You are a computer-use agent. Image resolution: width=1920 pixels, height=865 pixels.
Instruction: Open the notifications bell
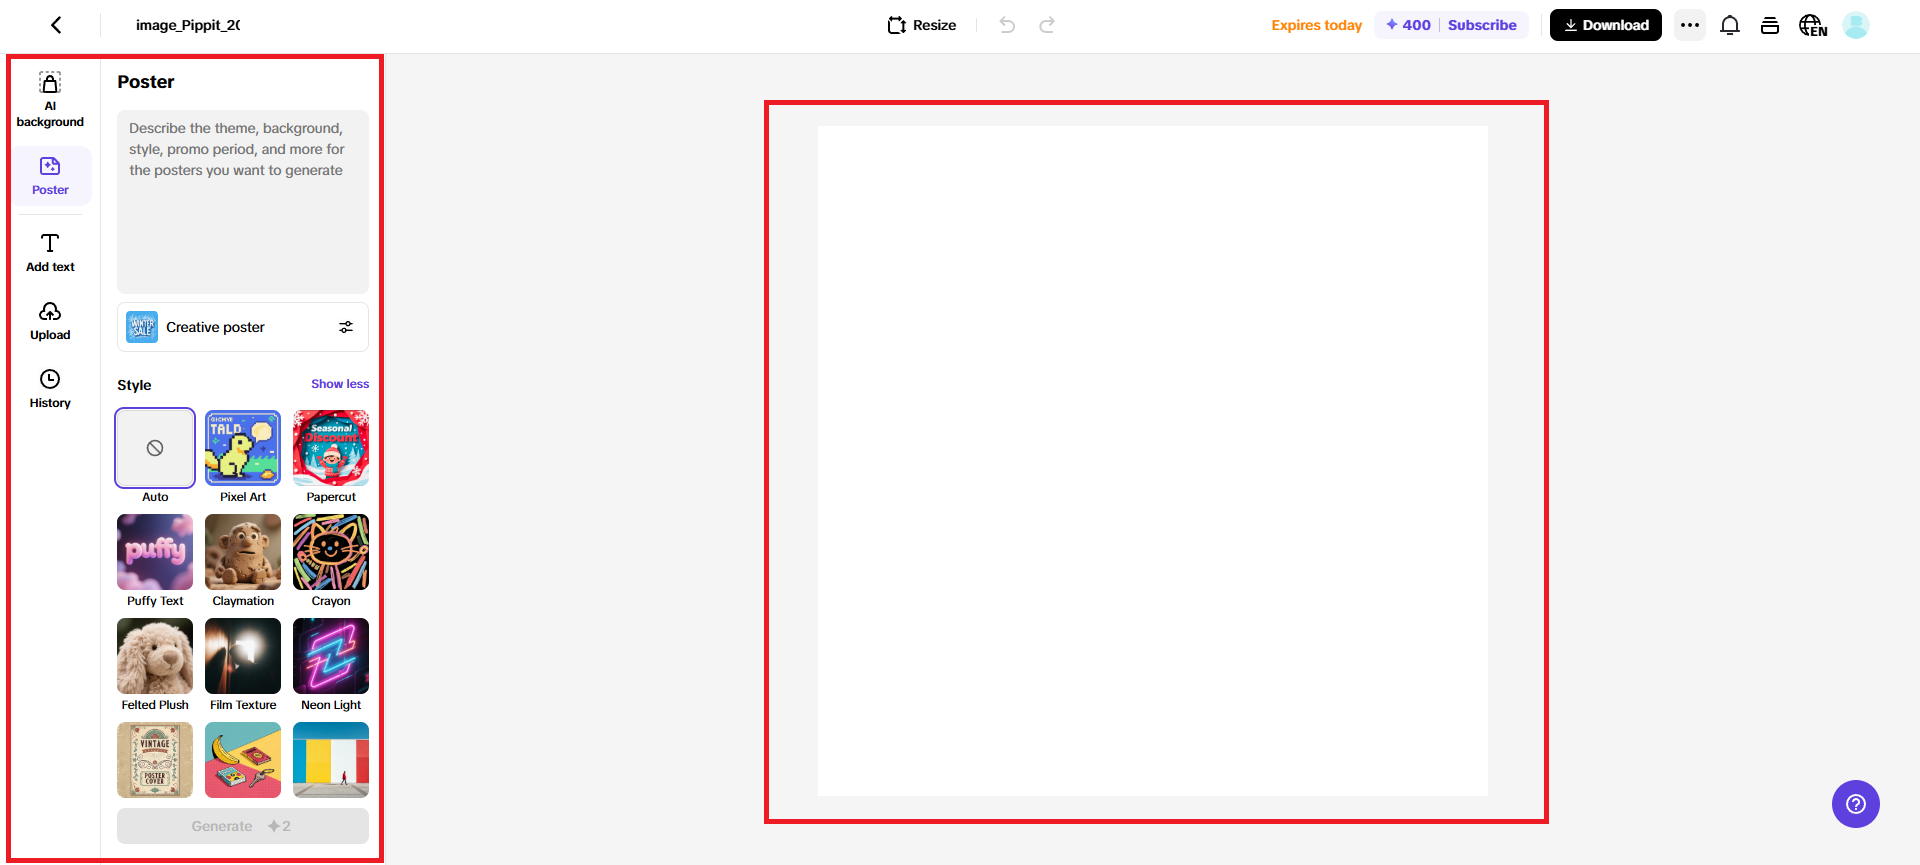point(1730,25)
